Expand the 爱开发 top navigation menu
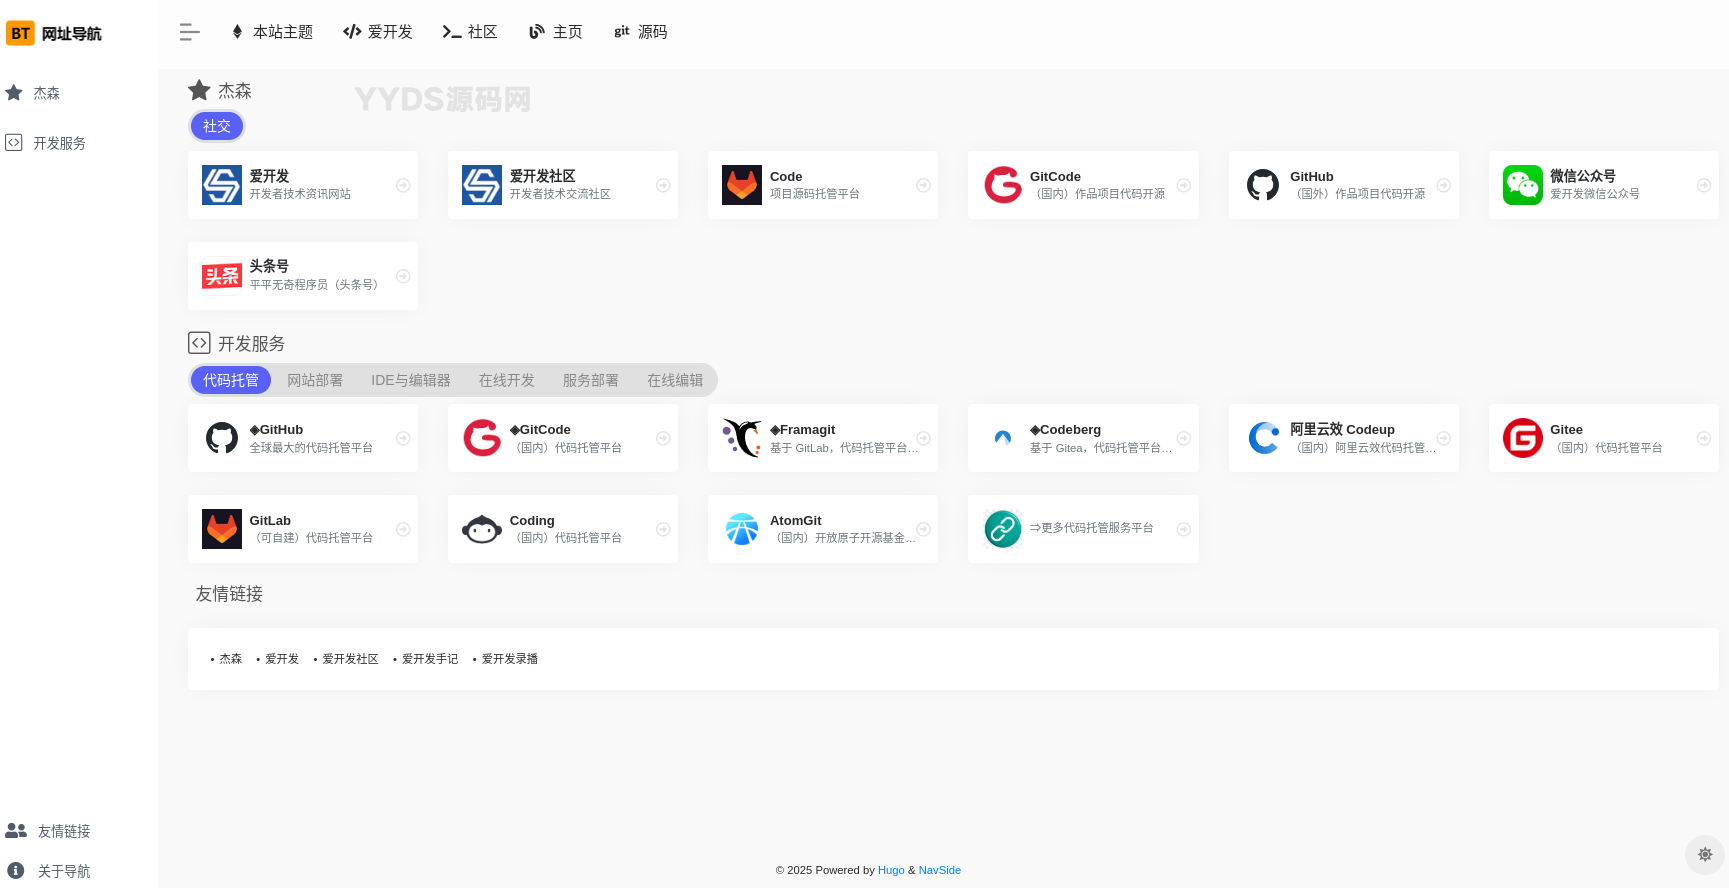The width and height of the screenshot is (1729, 888). coord(378,32)
